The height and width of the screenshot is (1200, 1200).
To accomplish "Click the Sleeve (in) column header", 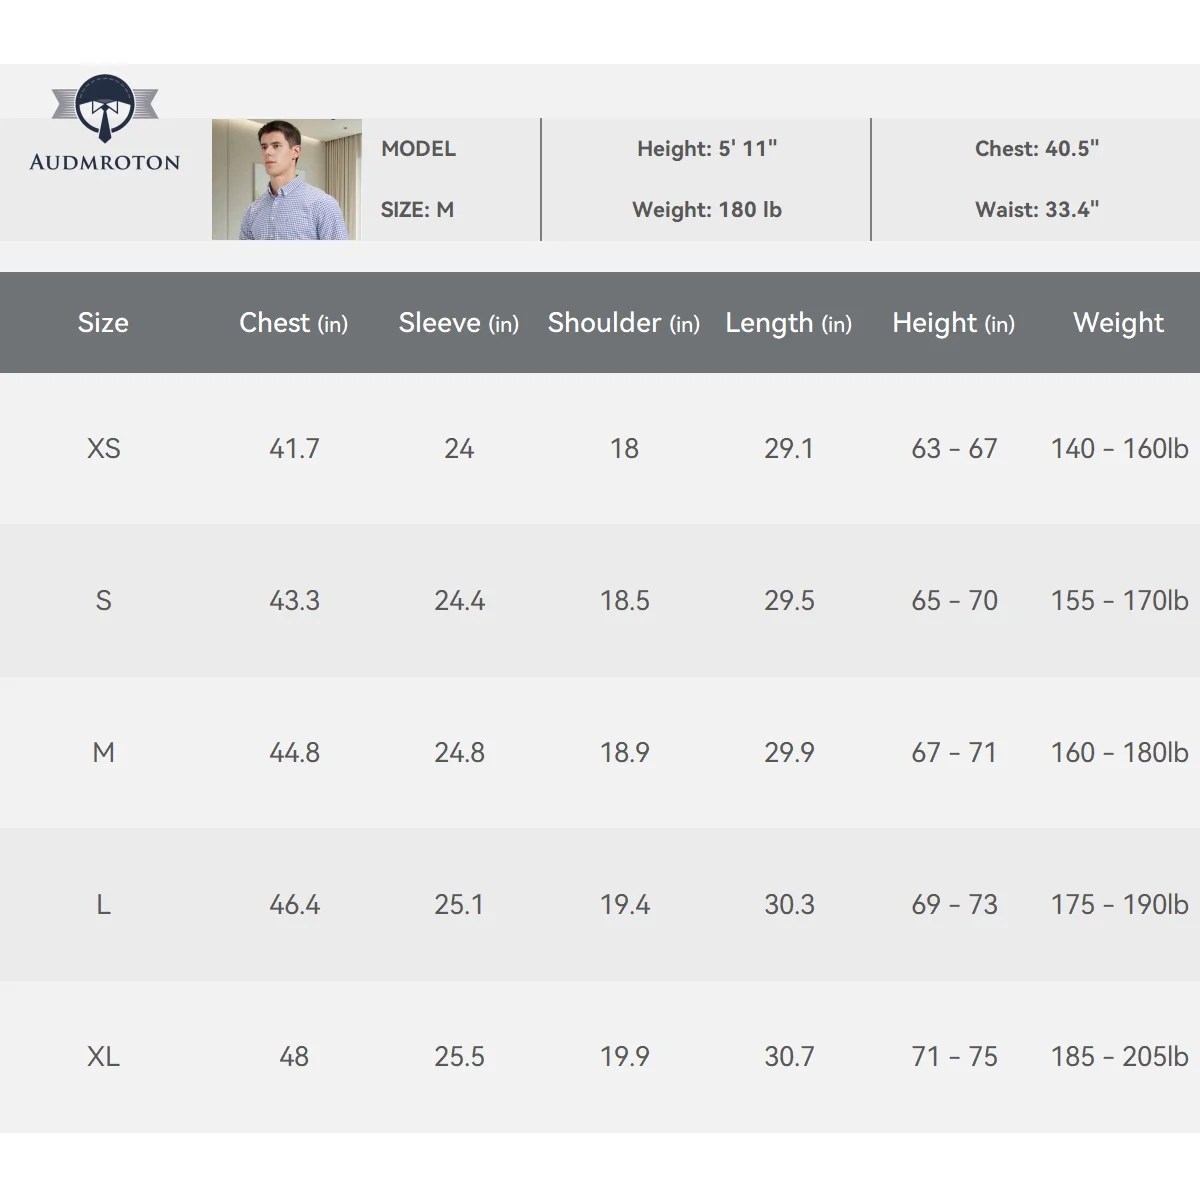I will (458, 322).
